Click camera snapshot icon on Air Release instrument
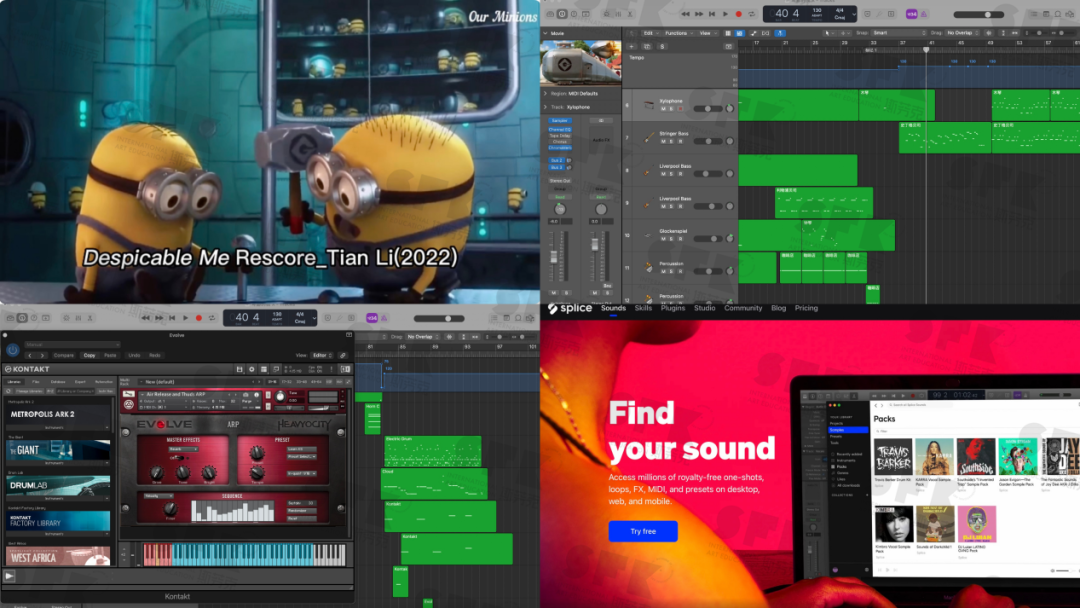Image resolution: width=1080 pixels, height=608 pixels. click(246, 395)
